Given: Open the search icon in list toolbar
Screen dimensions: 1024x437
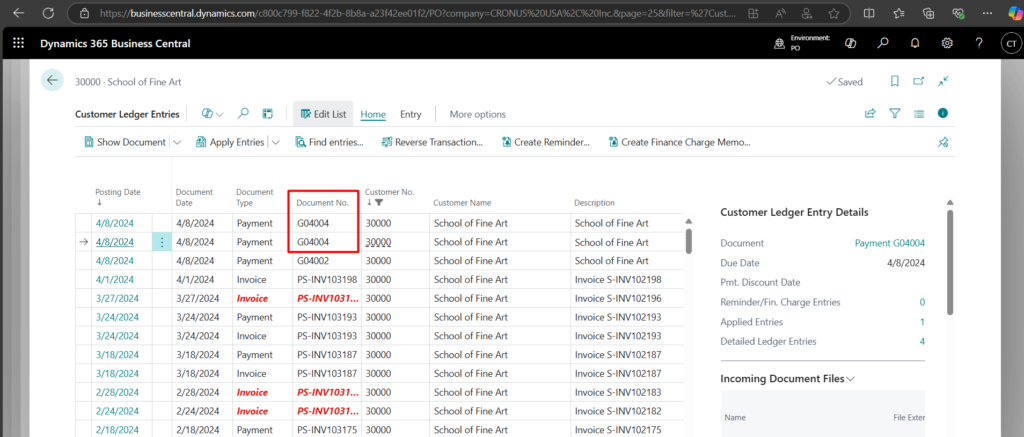Looking at the screenshot, I should tap(245, 114).
